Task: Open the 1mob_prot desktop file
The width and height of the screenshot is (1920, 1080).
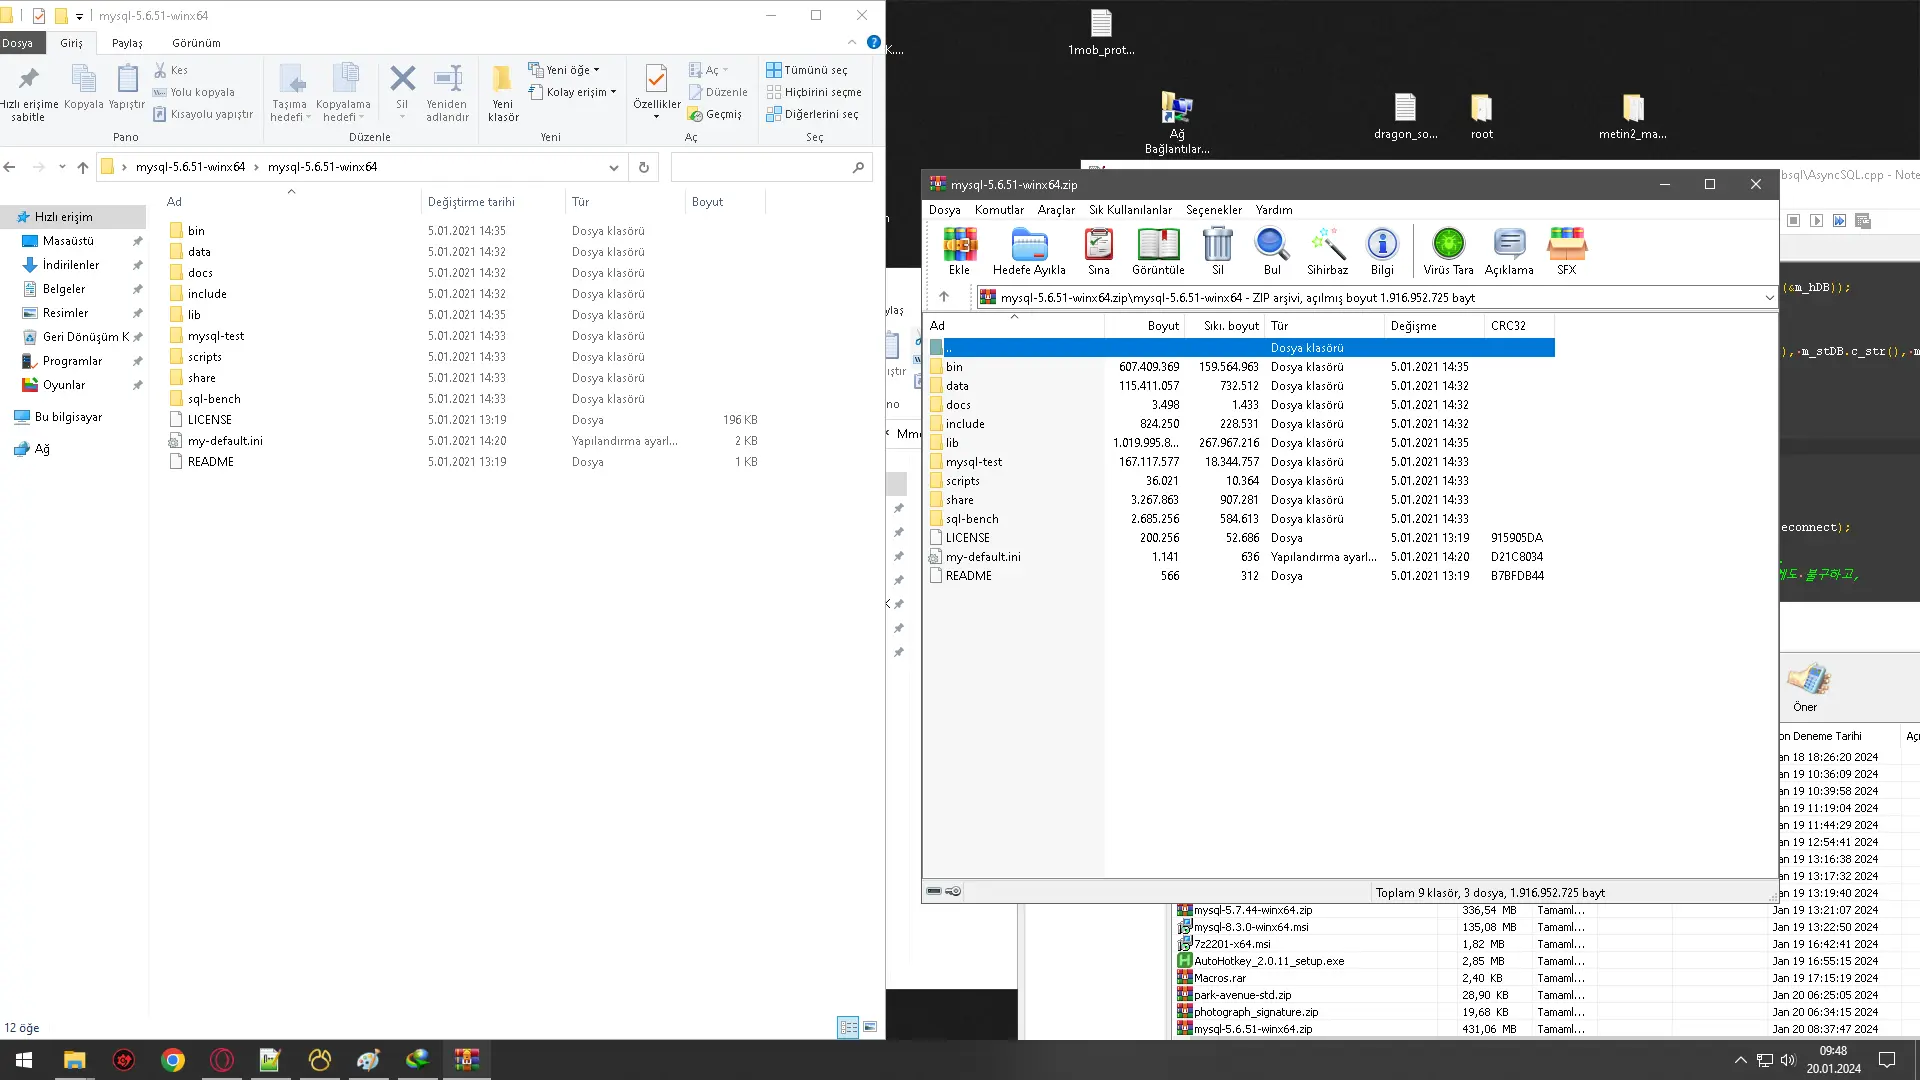Action: [1101, 32]
